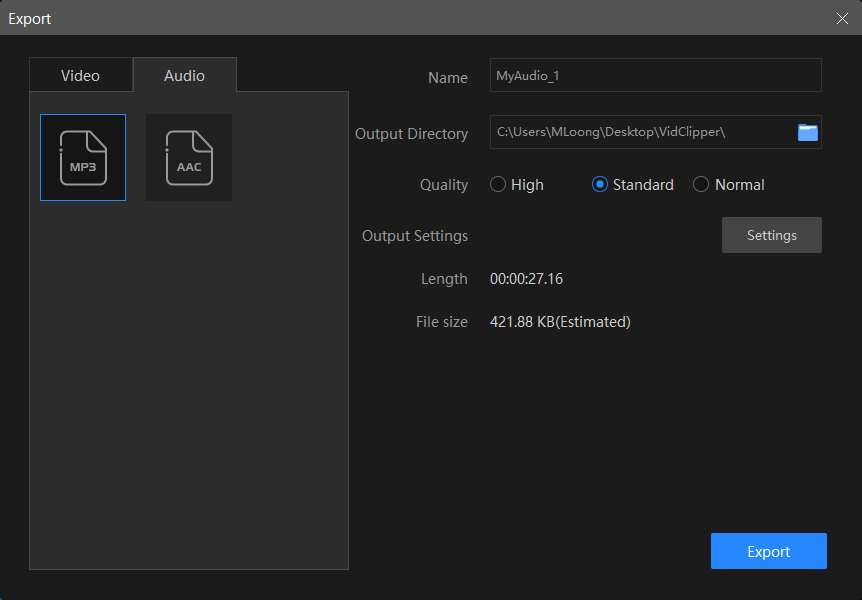Open the output directory folder browser icon

click(x=807, y=132)
